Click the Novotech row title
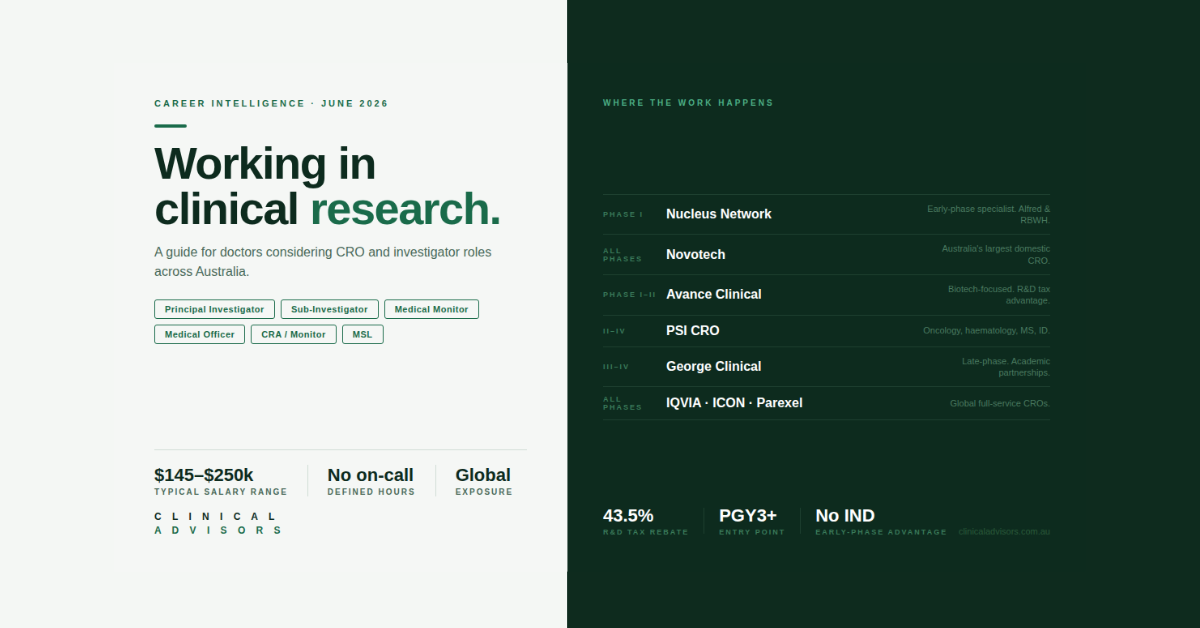 (696, 255)
